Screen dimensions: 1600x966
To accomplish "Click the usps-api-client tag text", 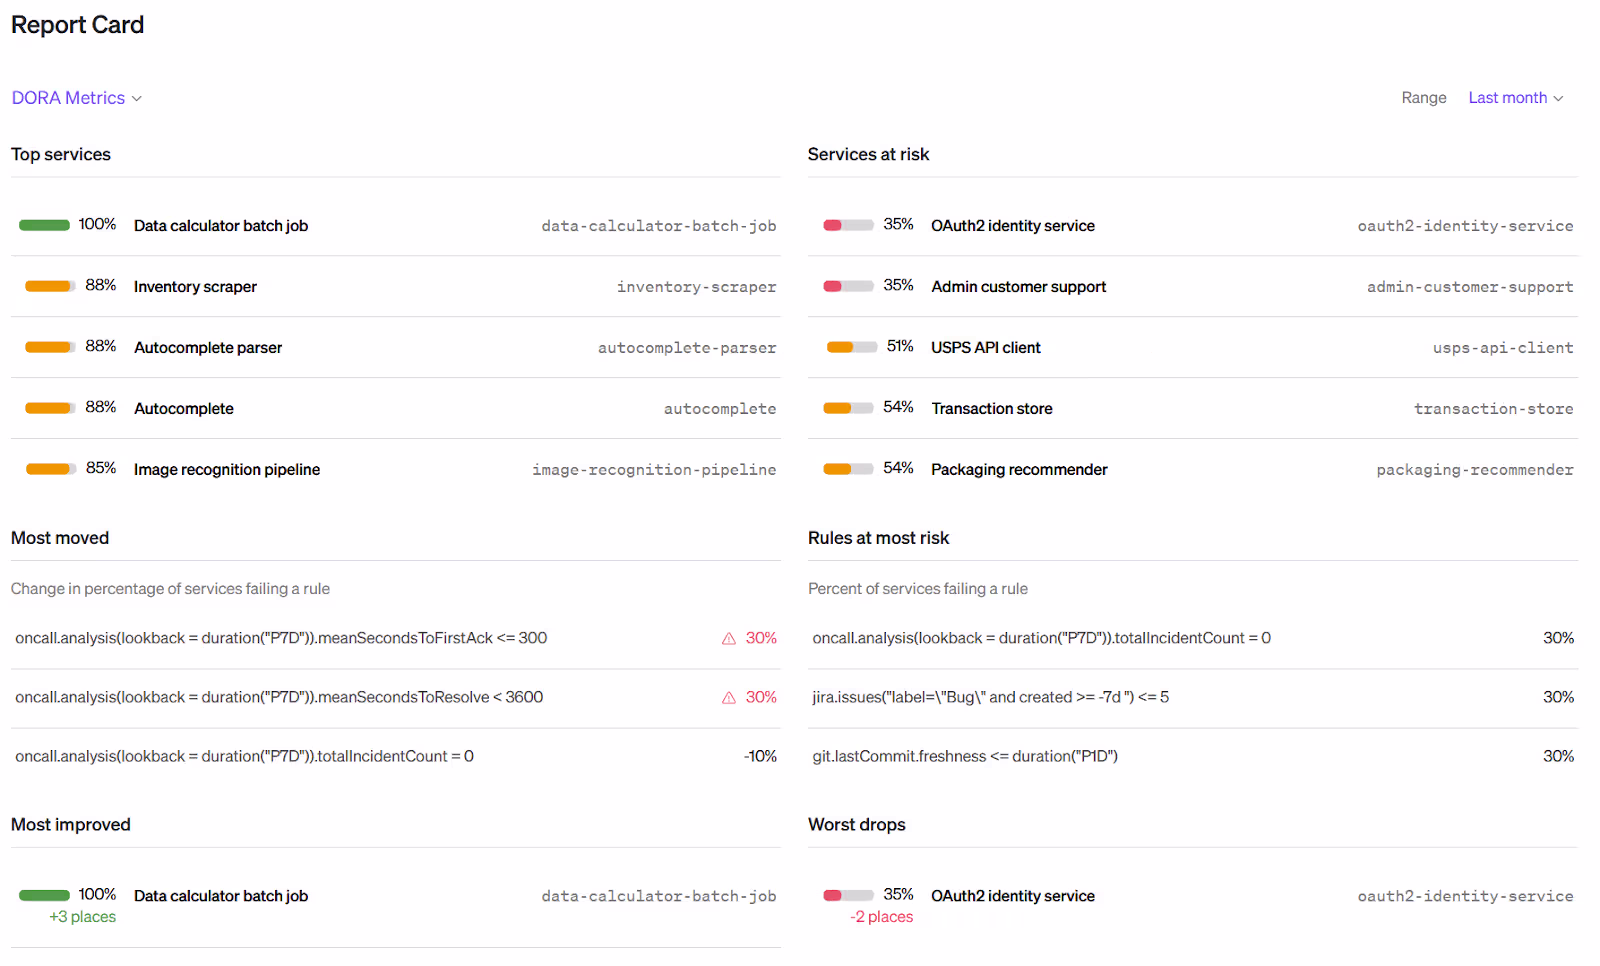I will 1502,348.
